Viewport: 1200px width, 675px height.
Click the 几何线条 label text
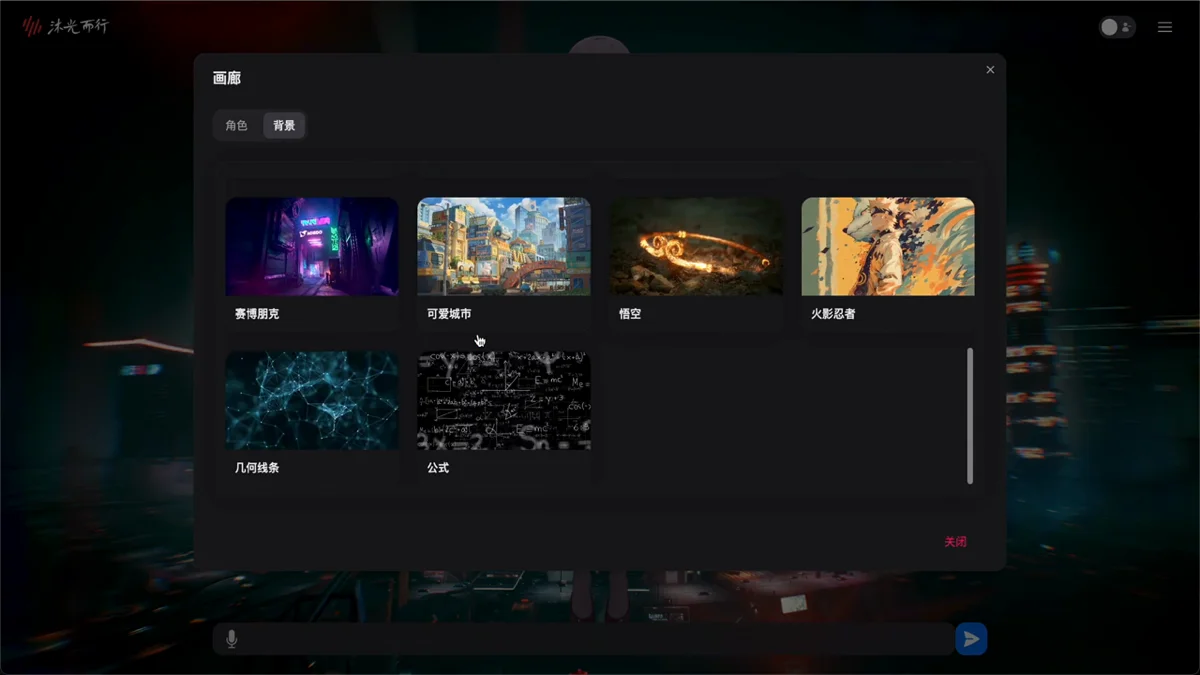pyautogui.click(x=257, y=468)
